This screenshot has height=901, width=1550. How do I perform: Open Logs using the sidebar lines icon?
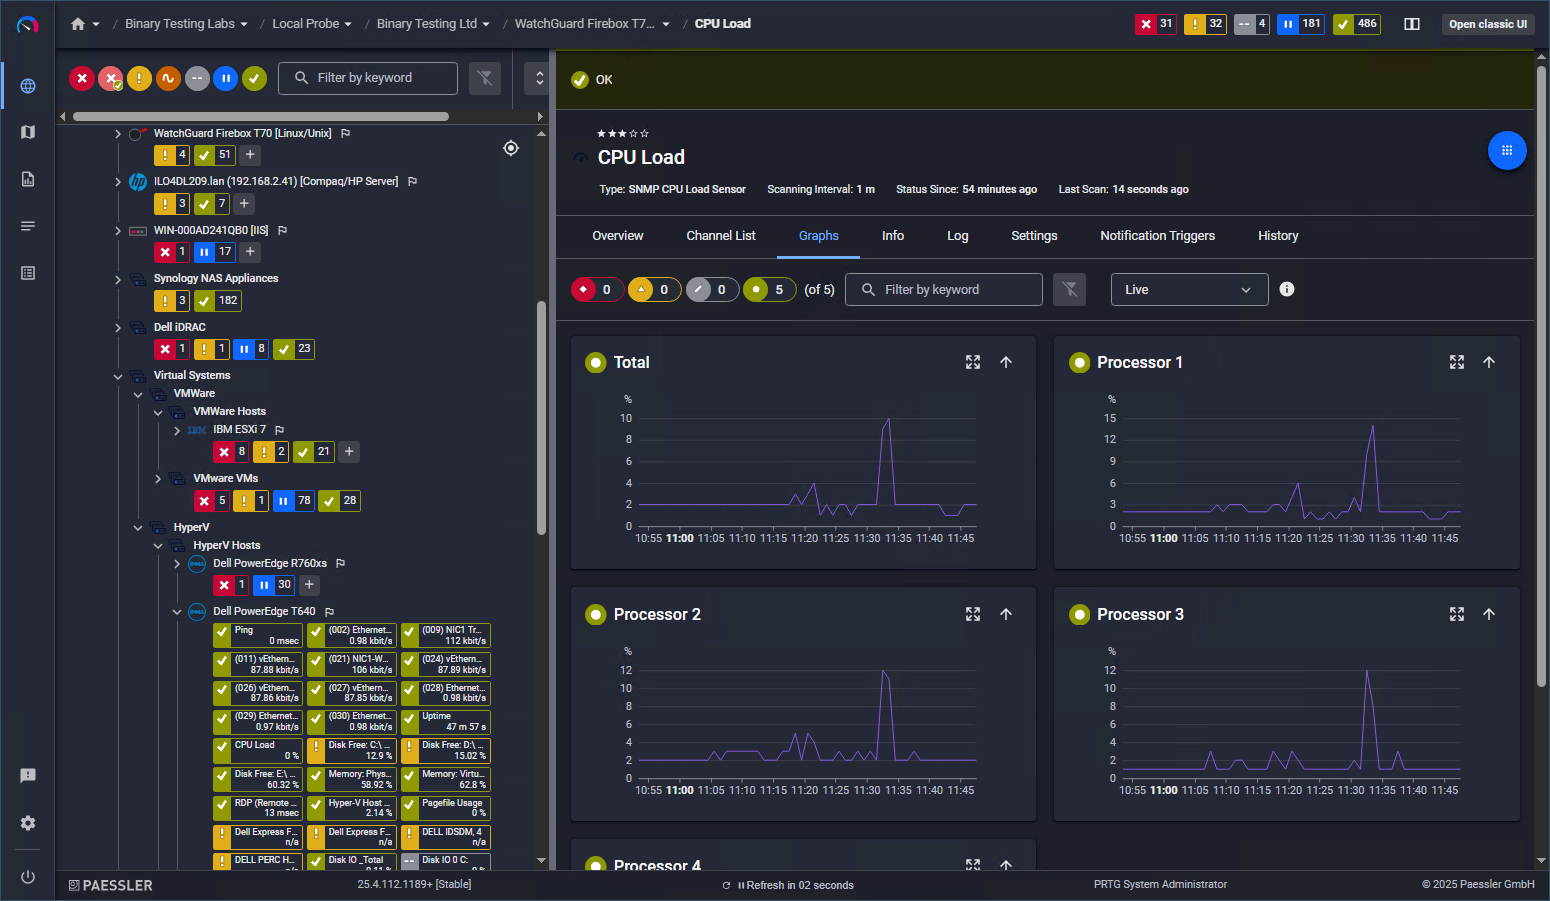(27, 225)
